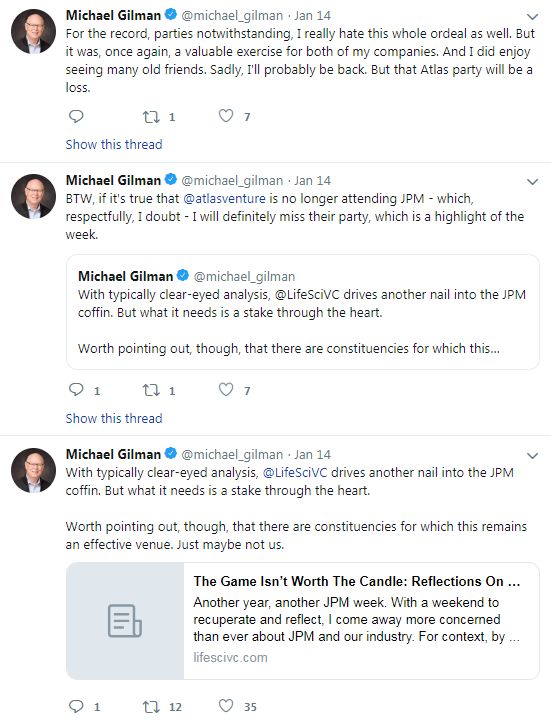
Task: Open the first tweet's chevron options menu
Action: [x=532, y=17]
